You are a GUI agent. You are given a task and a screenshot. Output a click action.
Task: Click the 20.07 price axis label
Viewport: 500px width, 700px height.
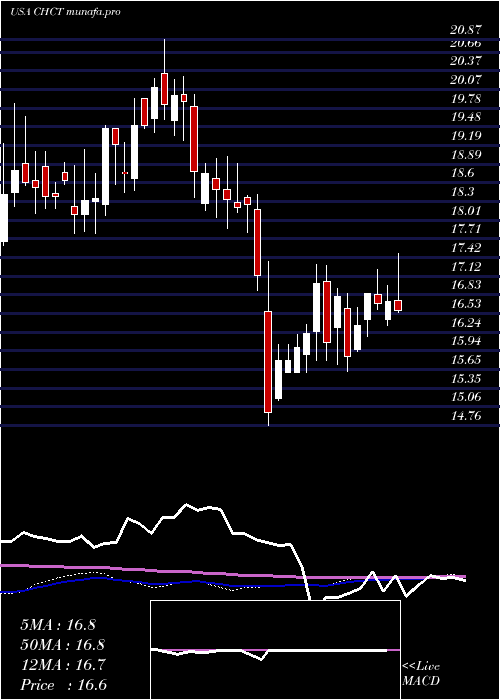point(466,80)
